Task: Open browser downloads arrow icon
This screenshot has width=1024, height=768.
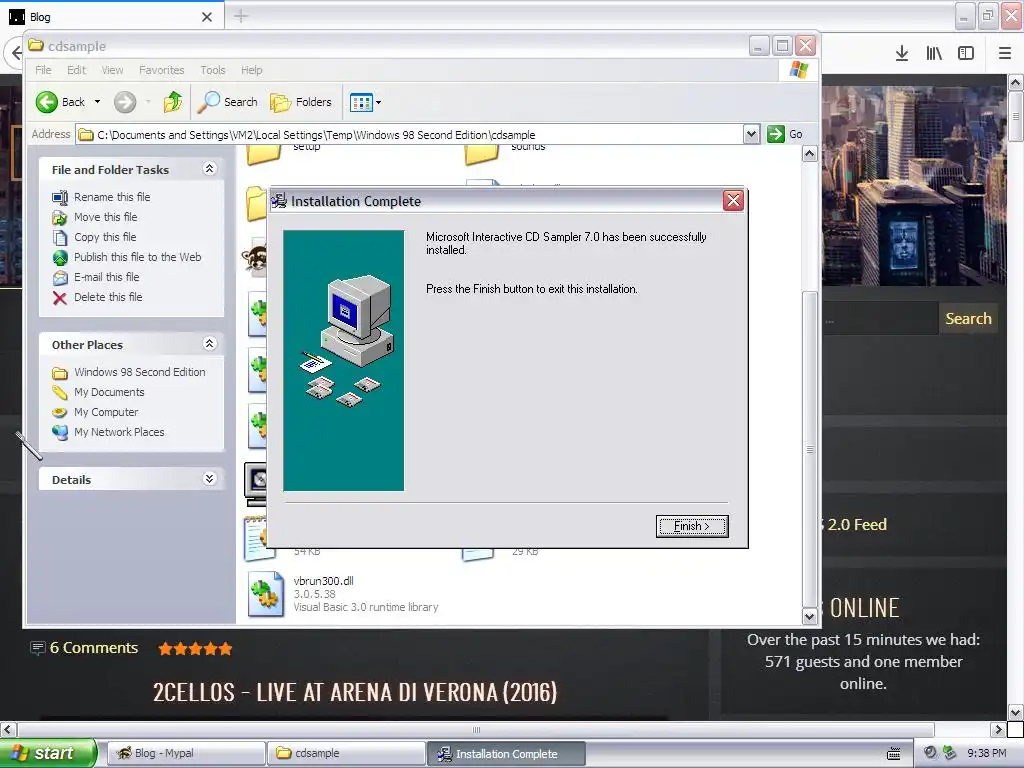Action: [902, 53]
